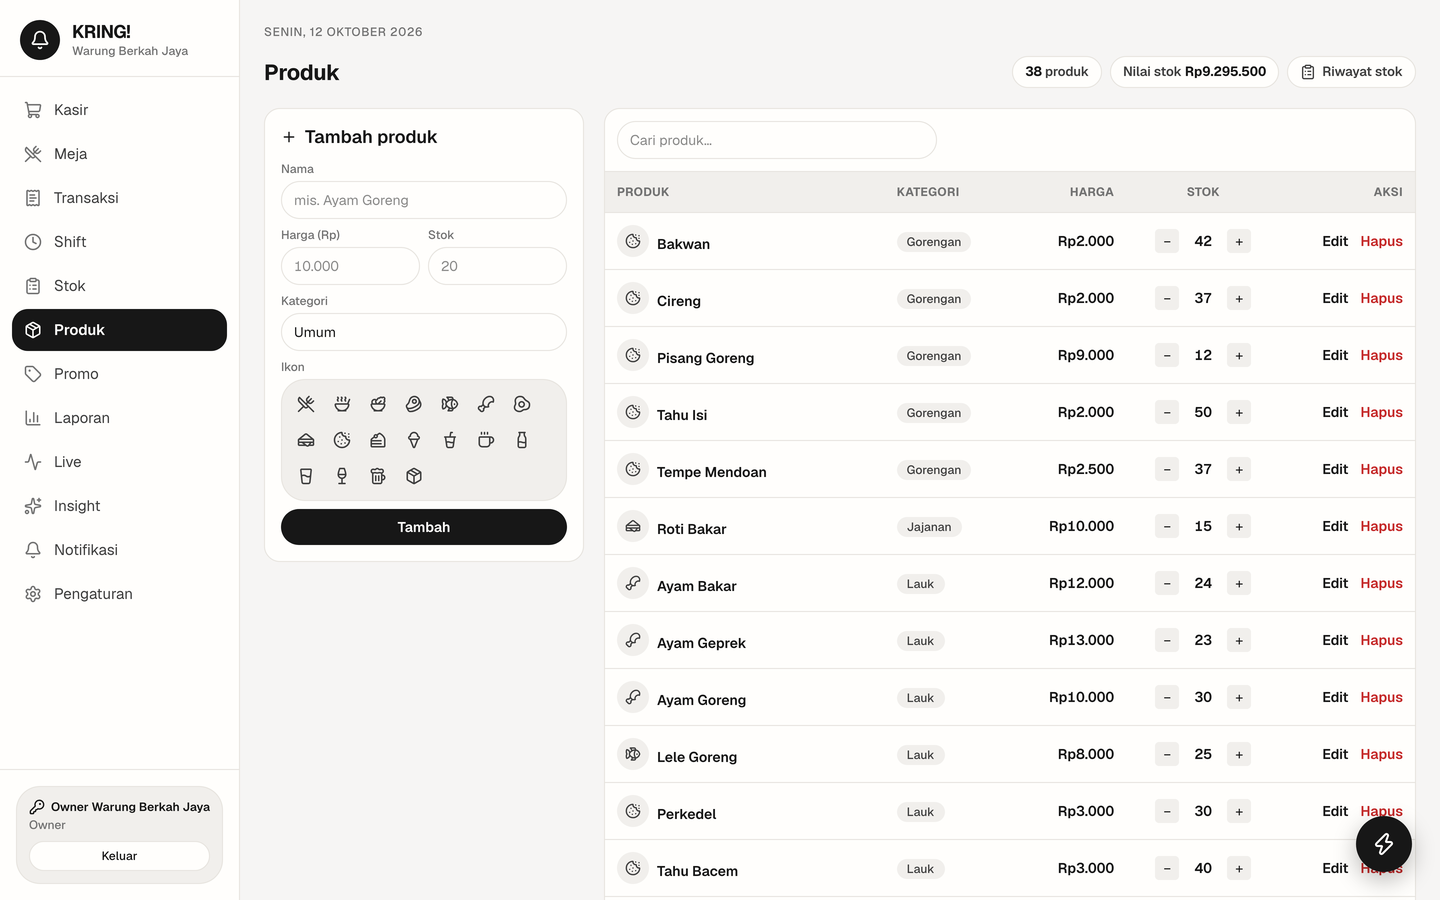This screenshot has height=900, width=1440.
Task: Open the Kasir page in the sidebar
Action: [x=119, y=110]
